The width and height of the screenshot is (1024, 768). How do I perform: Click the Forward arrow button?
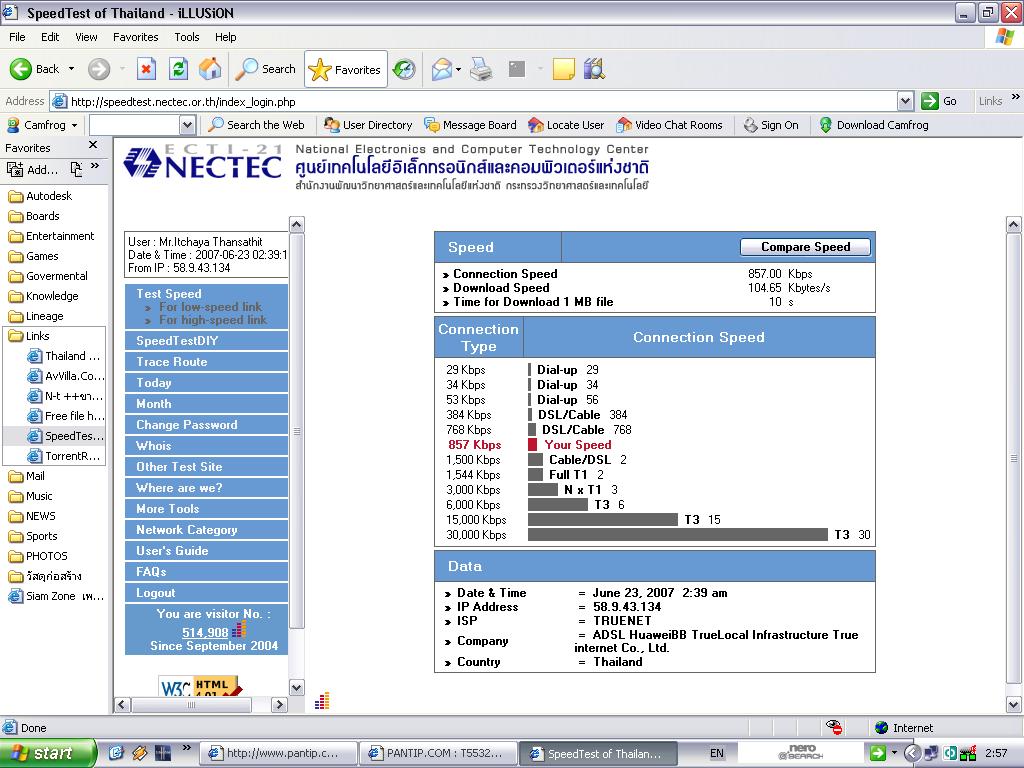(x=99, y=69)
